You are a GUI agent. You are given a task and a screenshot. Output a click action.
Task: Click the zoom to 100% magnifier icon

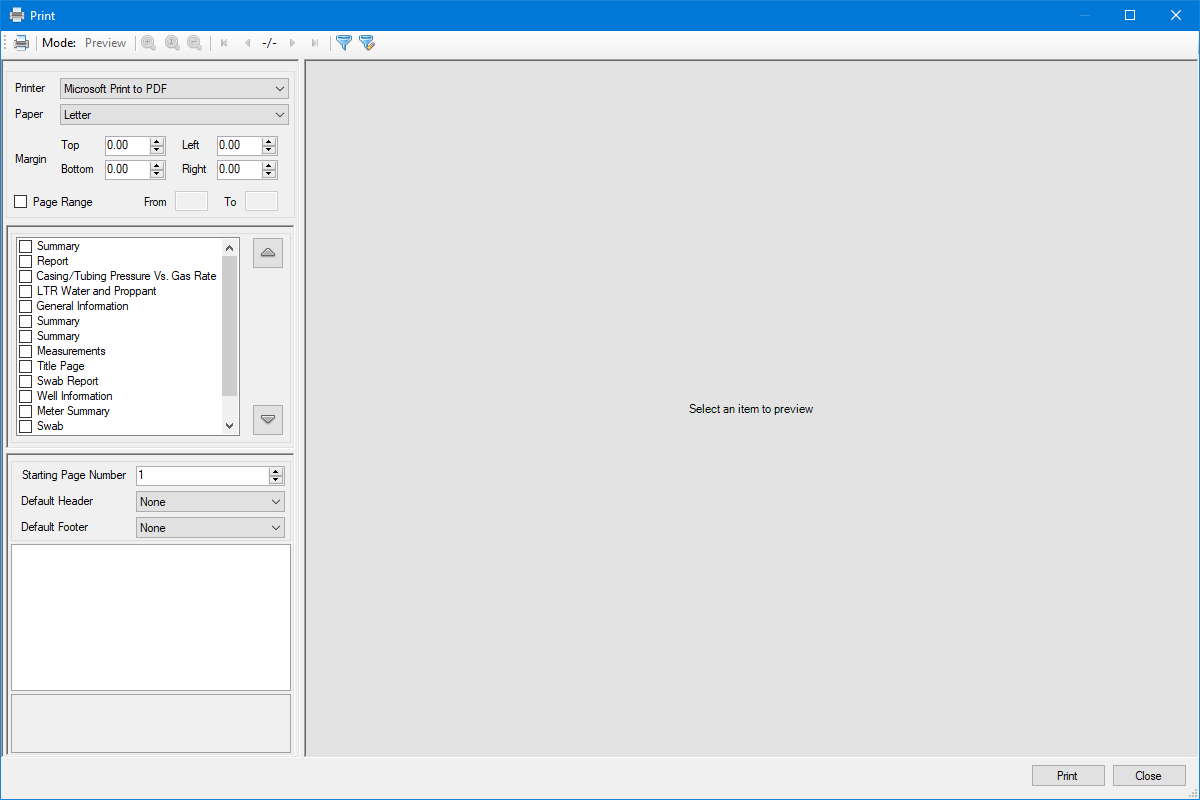[172, 43]
